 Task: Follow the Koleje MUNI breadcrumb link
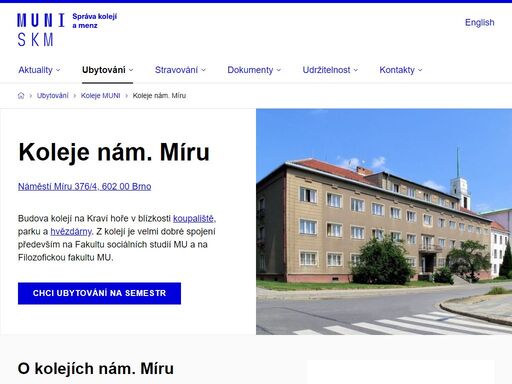coord(100,96)
